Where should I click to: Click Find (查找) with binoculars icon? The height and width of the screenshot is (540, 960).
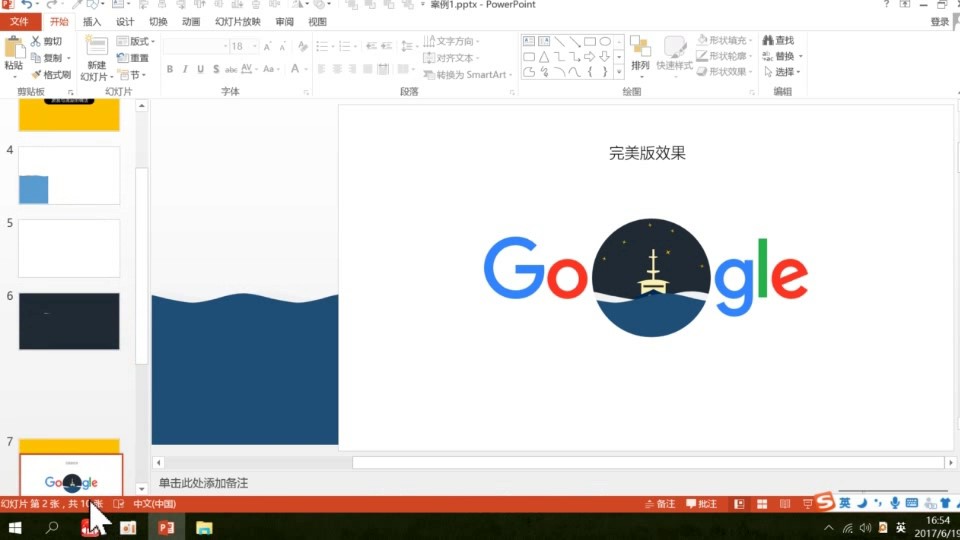click(778, 40)
